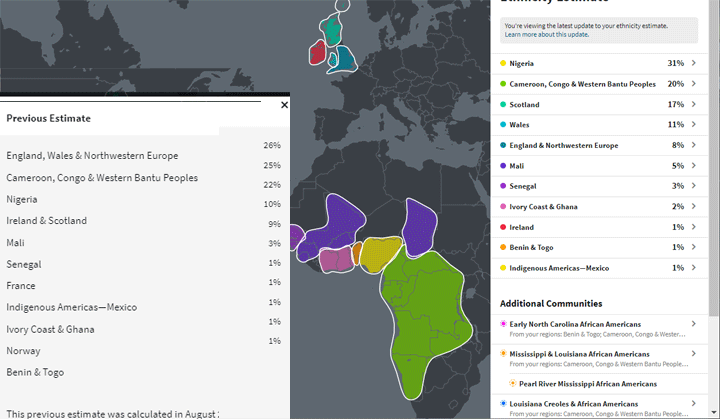Click yellow Indigenous Americas—Mexico dot

click(x=503, y=268)
